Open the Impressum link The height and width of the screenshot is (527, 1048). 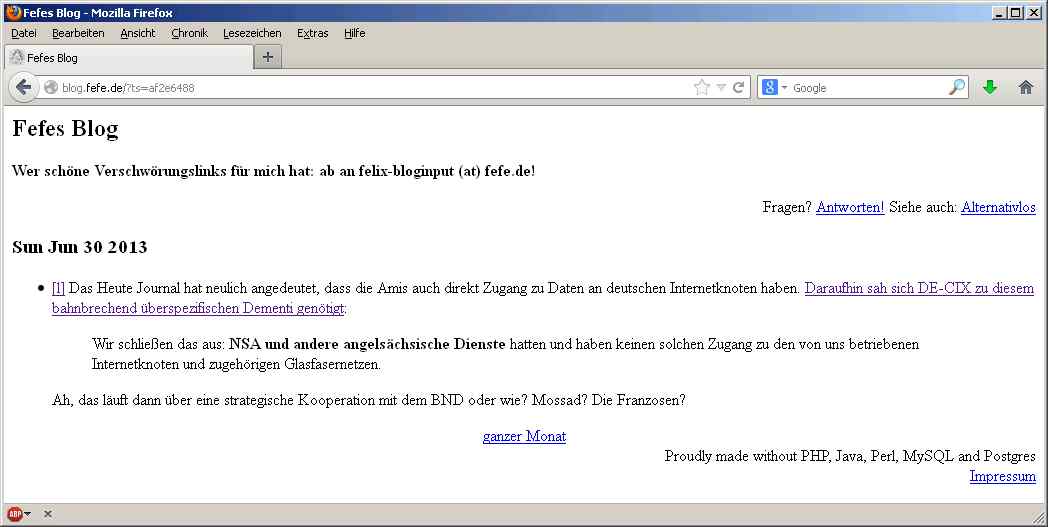[x=1002, y=476]
